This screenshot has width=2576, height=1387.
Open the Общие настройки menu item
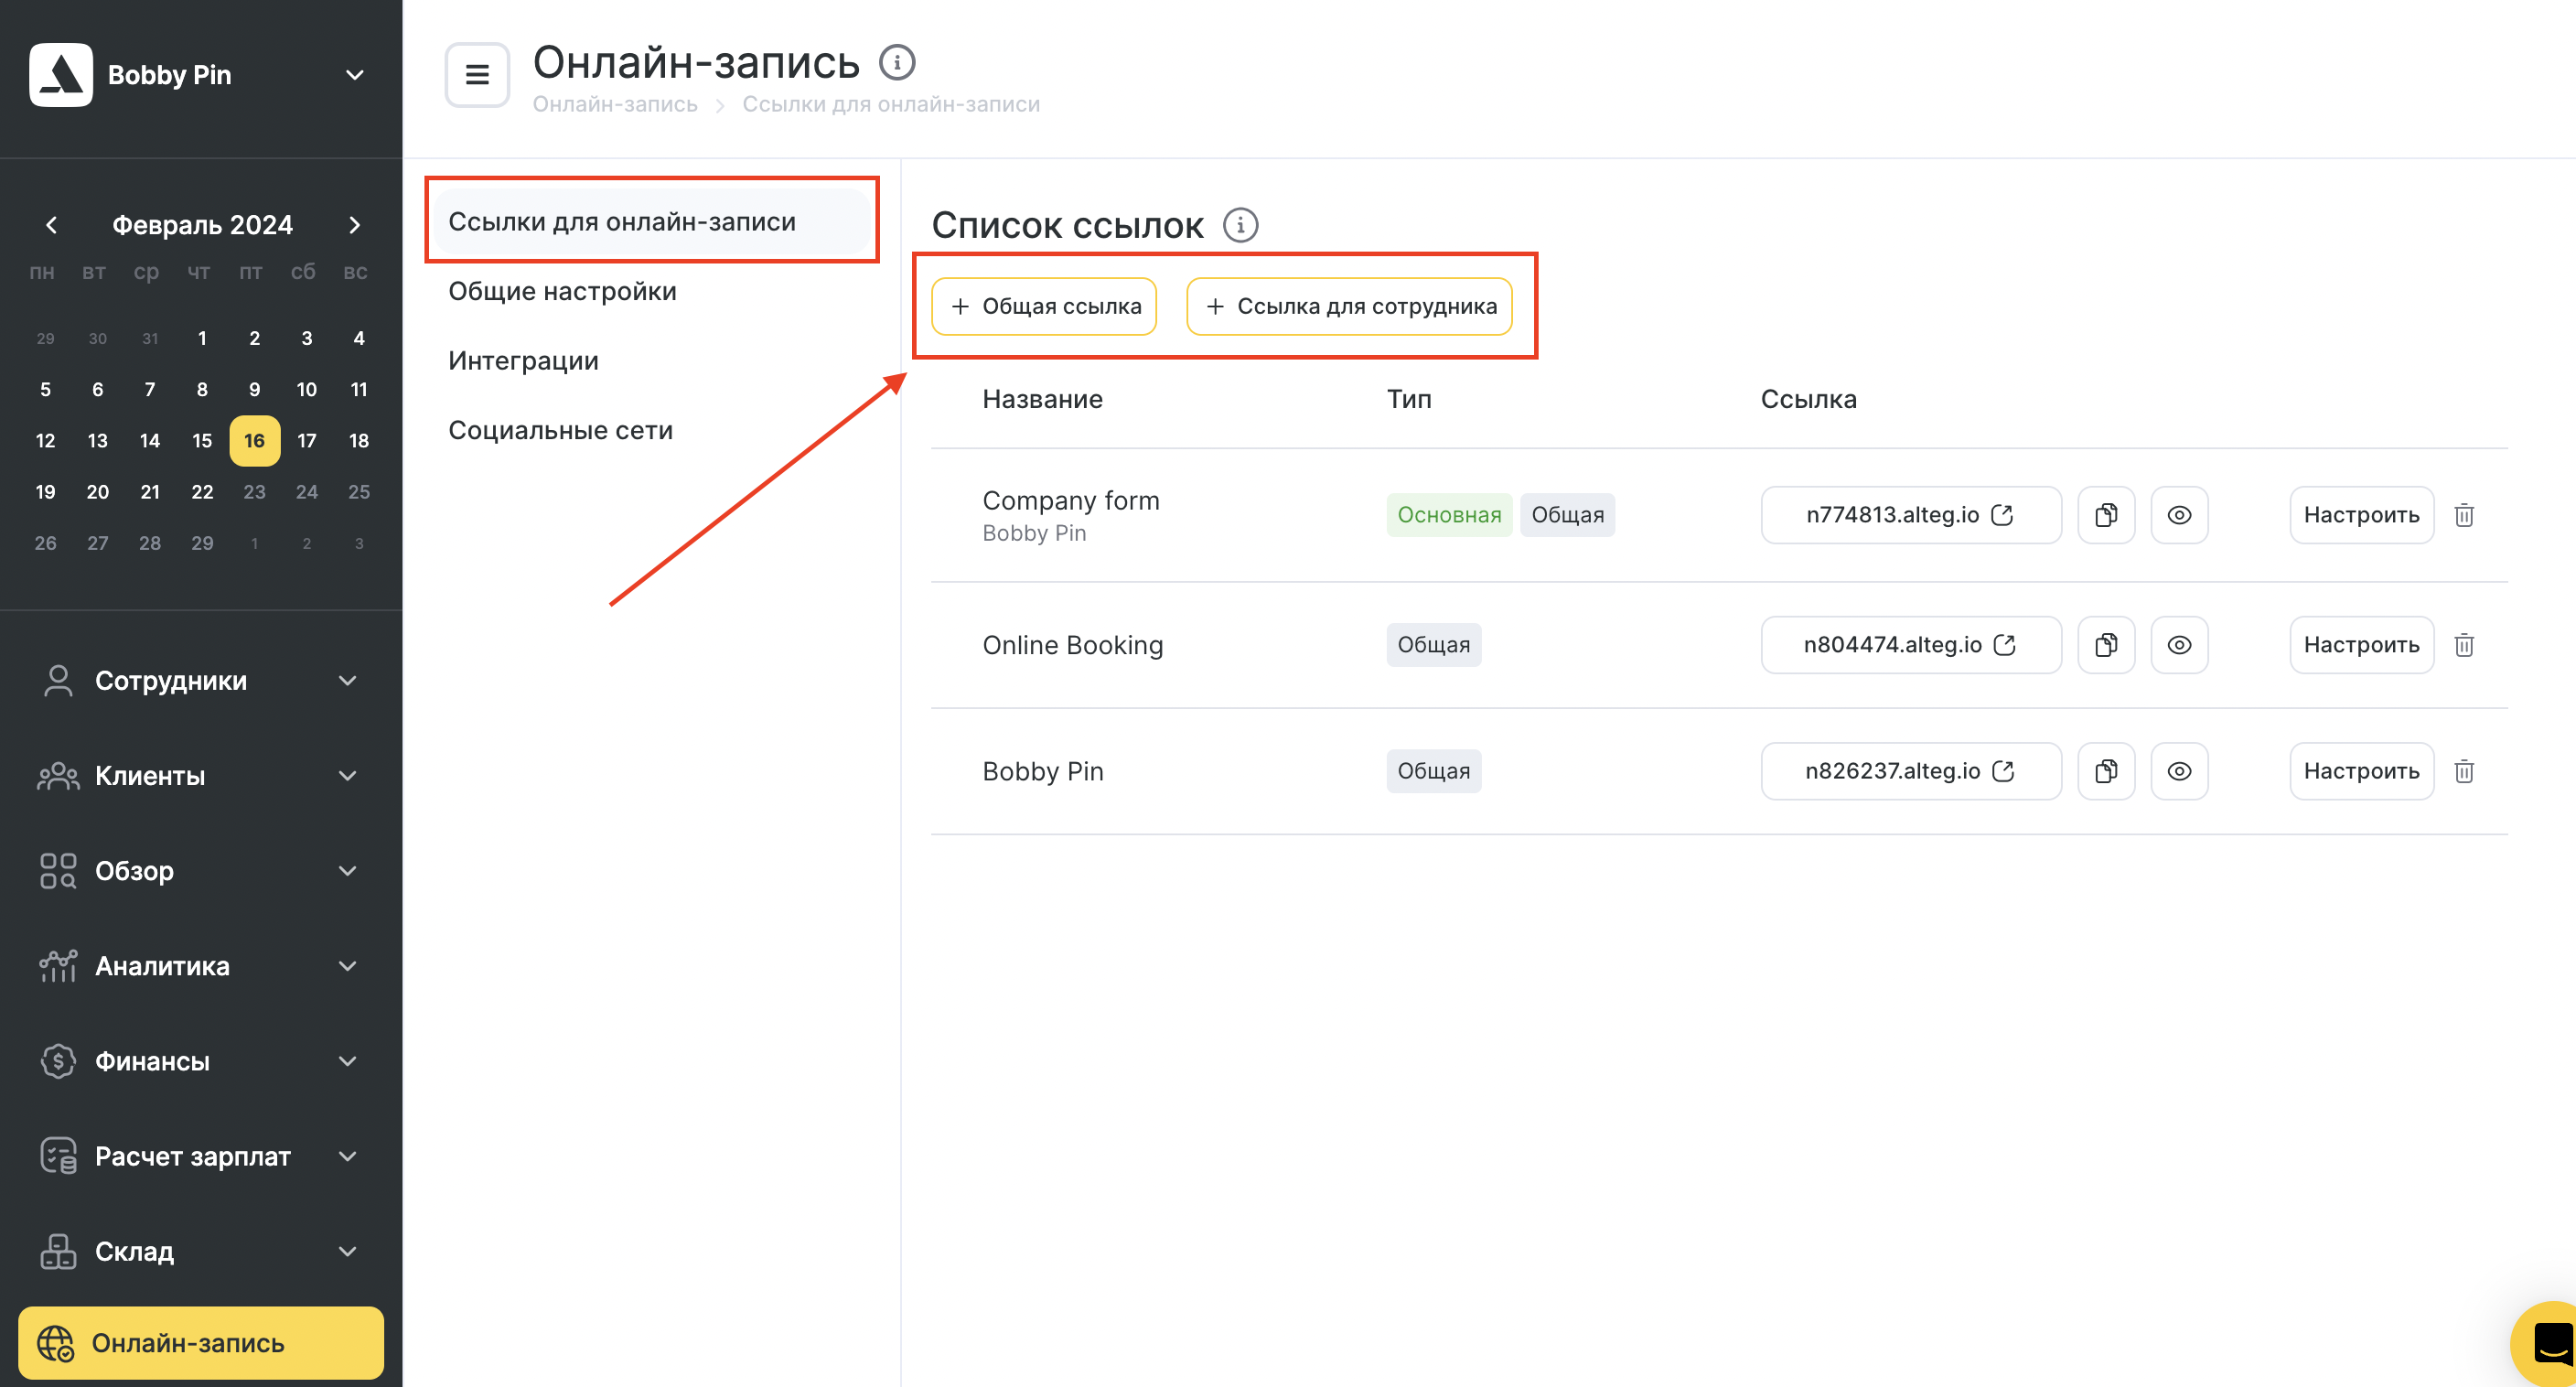click(563, 290)
